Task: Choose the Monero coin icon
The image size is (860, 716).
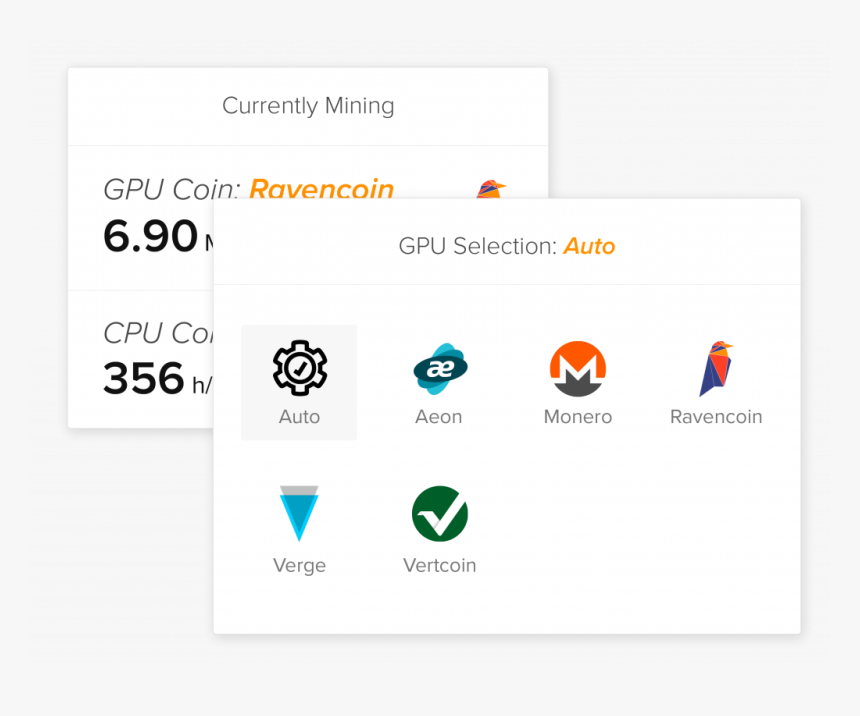Action: [577, 368]
